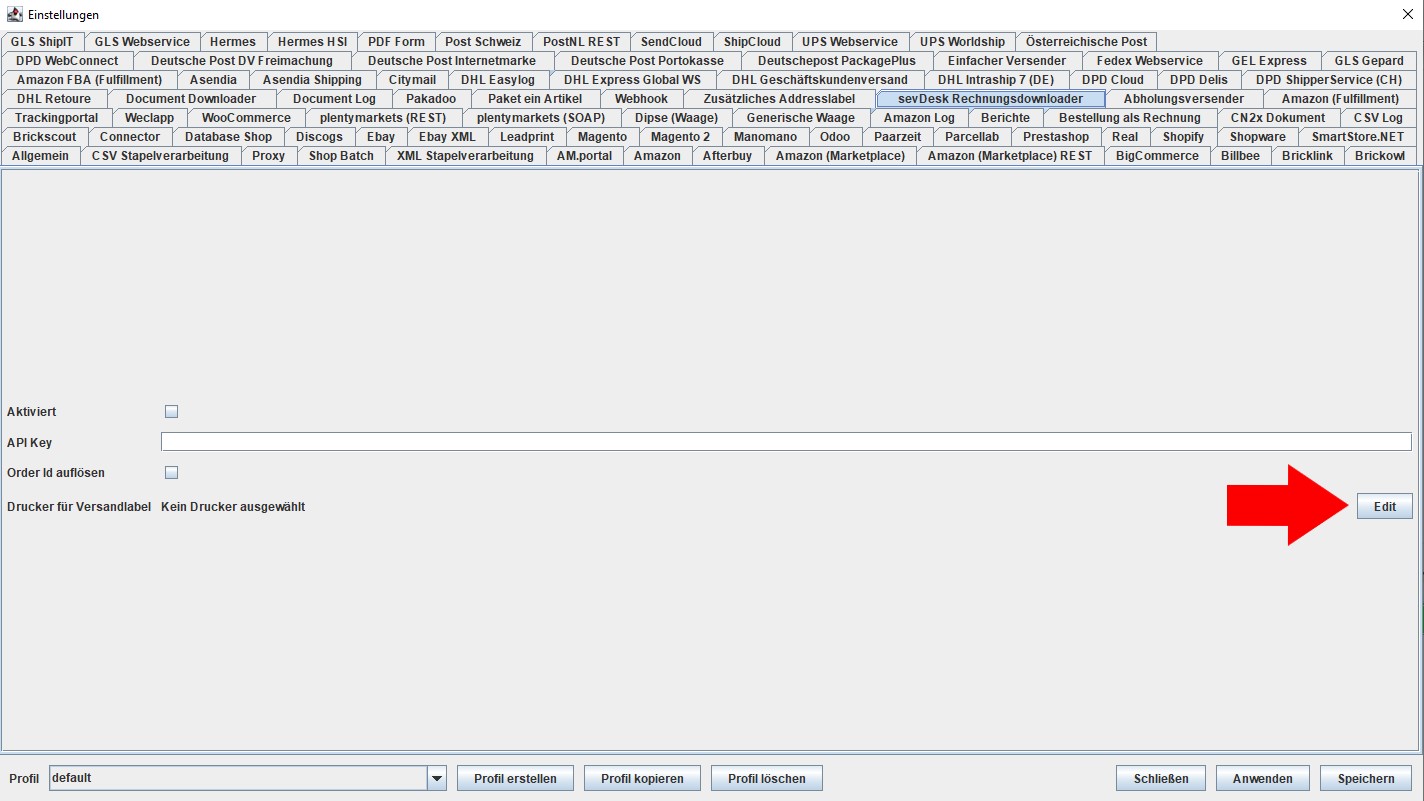The image size is (1424, 801).
Task: Open the Prestashop tab
Action: 1055,137
